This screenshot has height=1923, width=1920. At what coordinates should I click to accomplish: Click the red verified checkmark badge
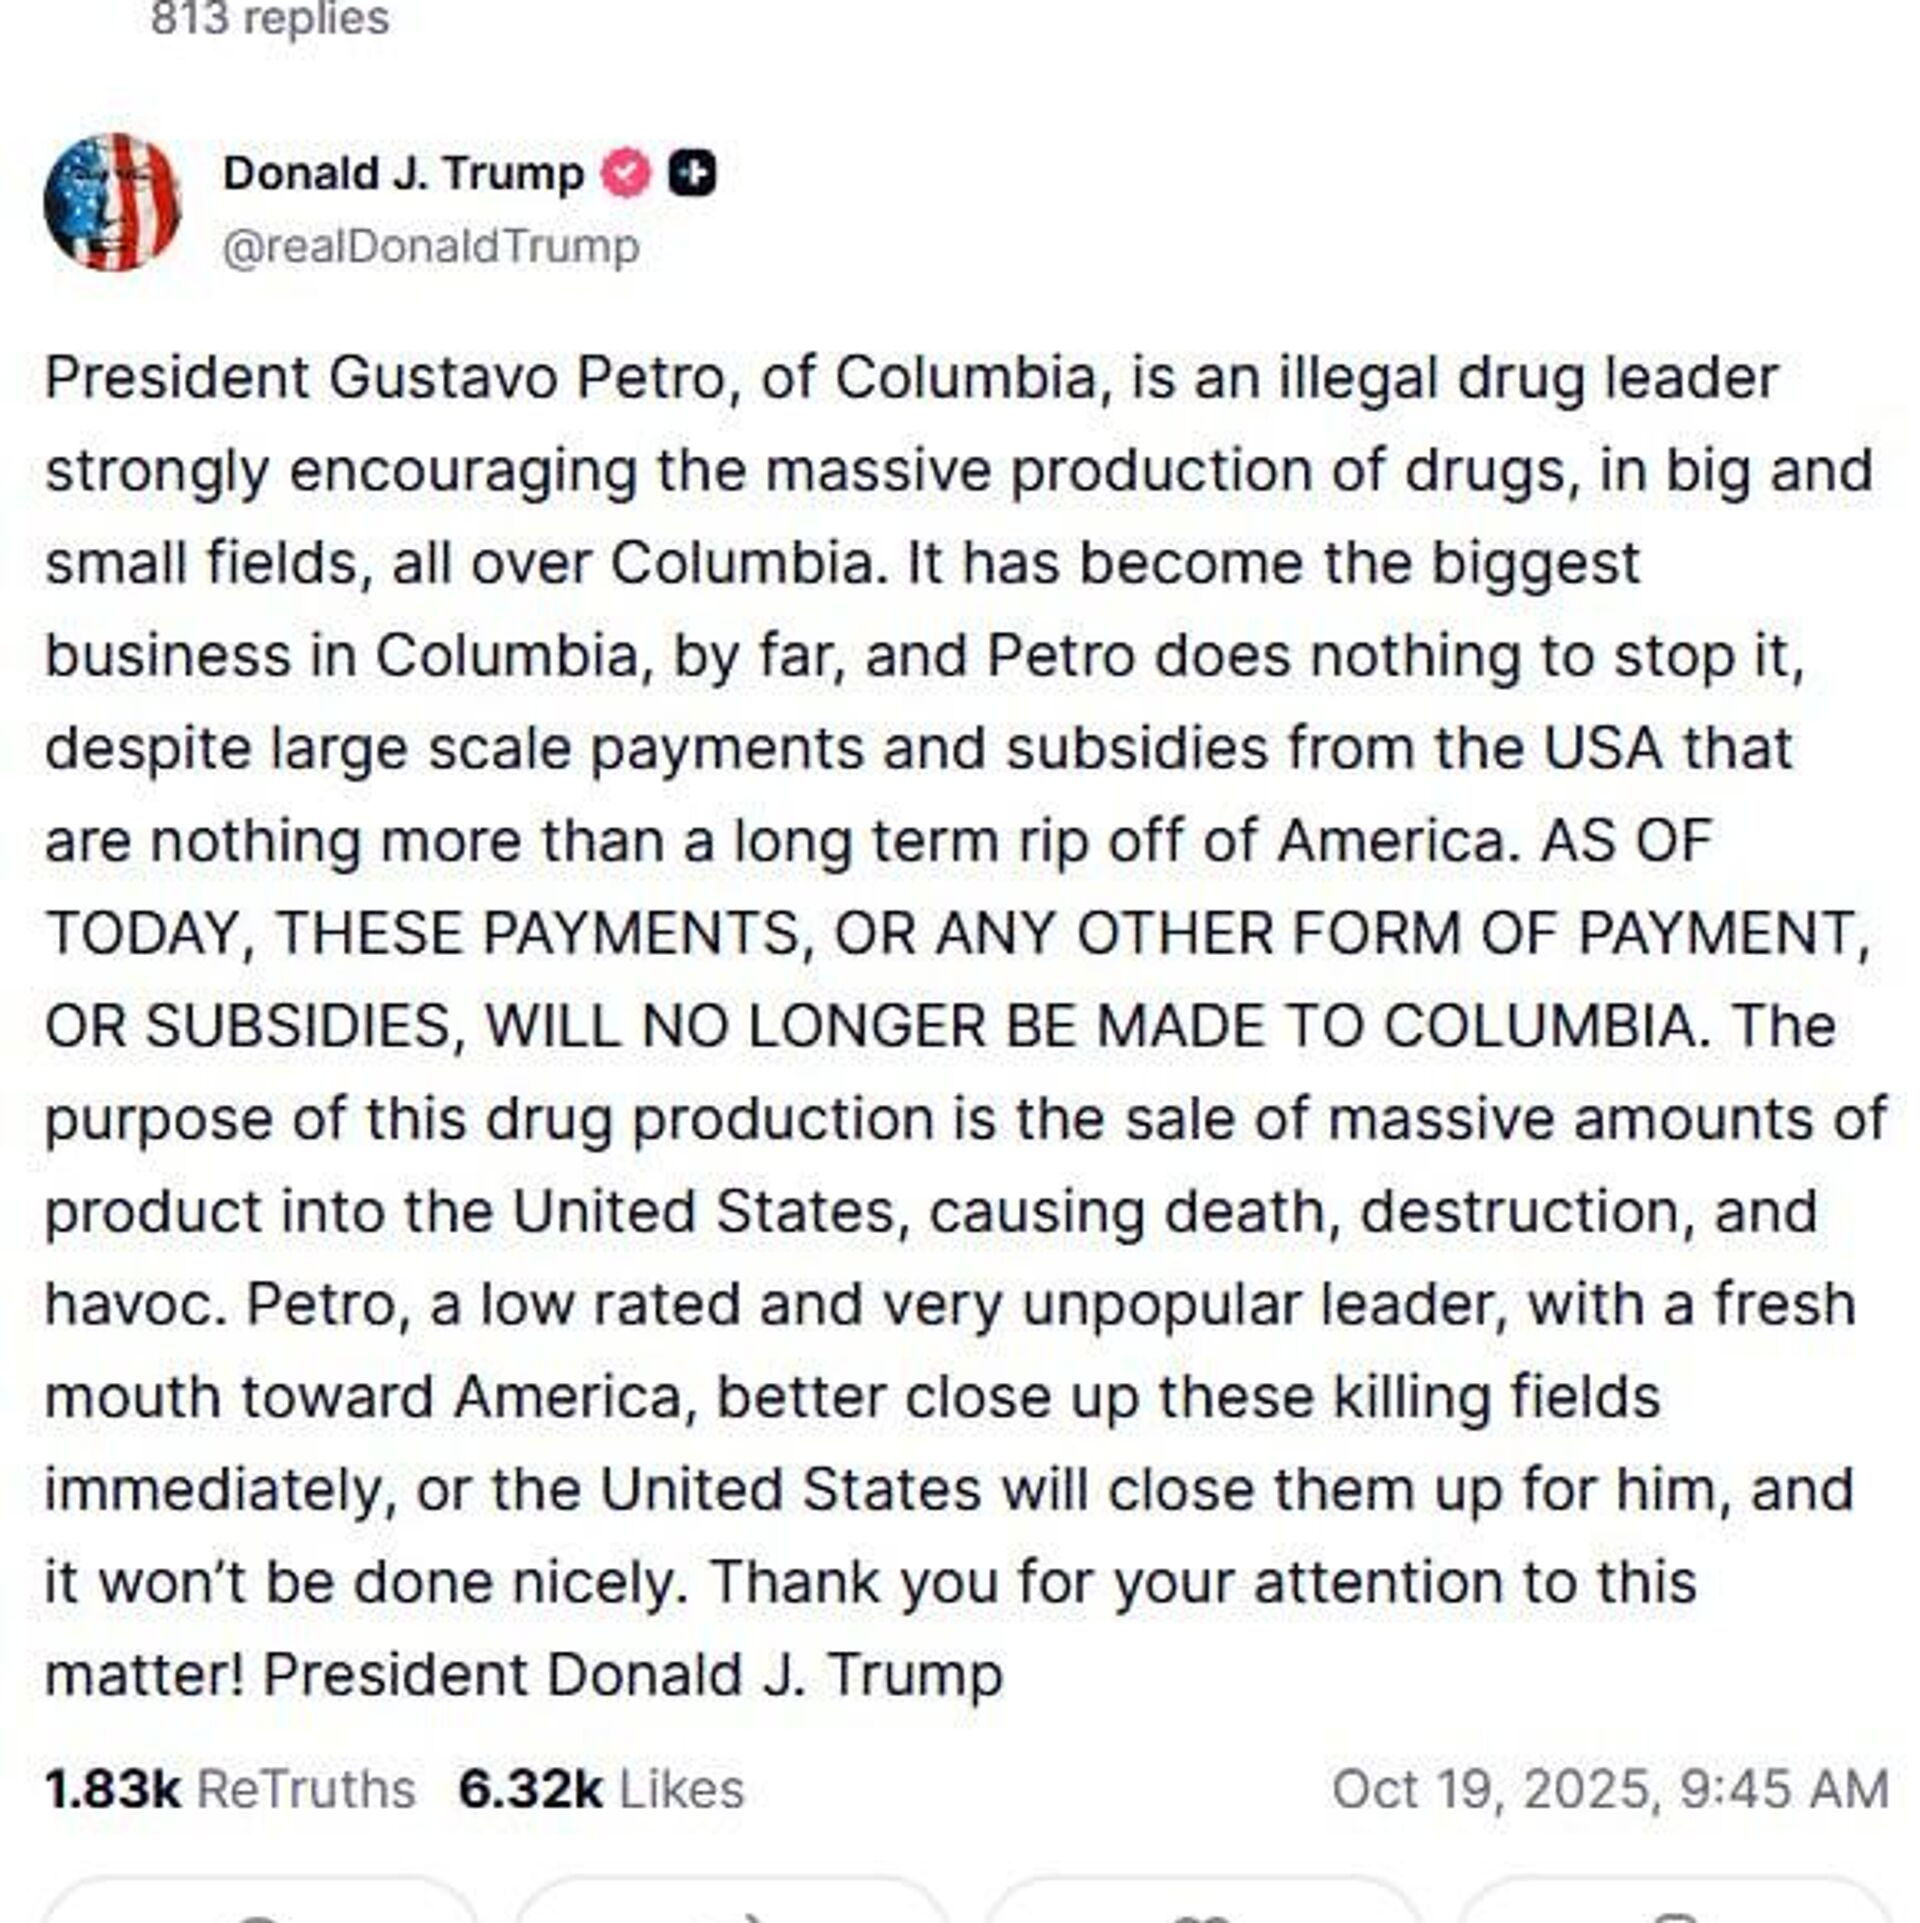coord(626,174)
